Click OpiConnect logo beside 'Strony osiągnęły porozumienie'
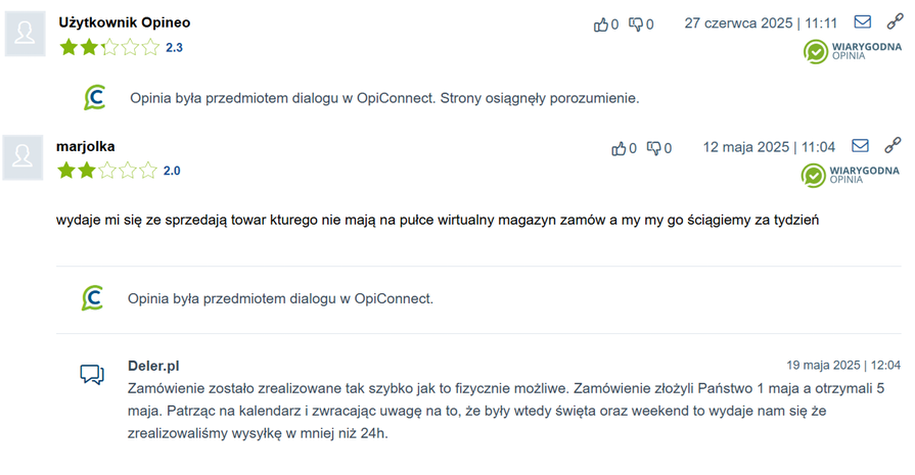The width and height of the screenshot is (915, 475). pos(95,98)
